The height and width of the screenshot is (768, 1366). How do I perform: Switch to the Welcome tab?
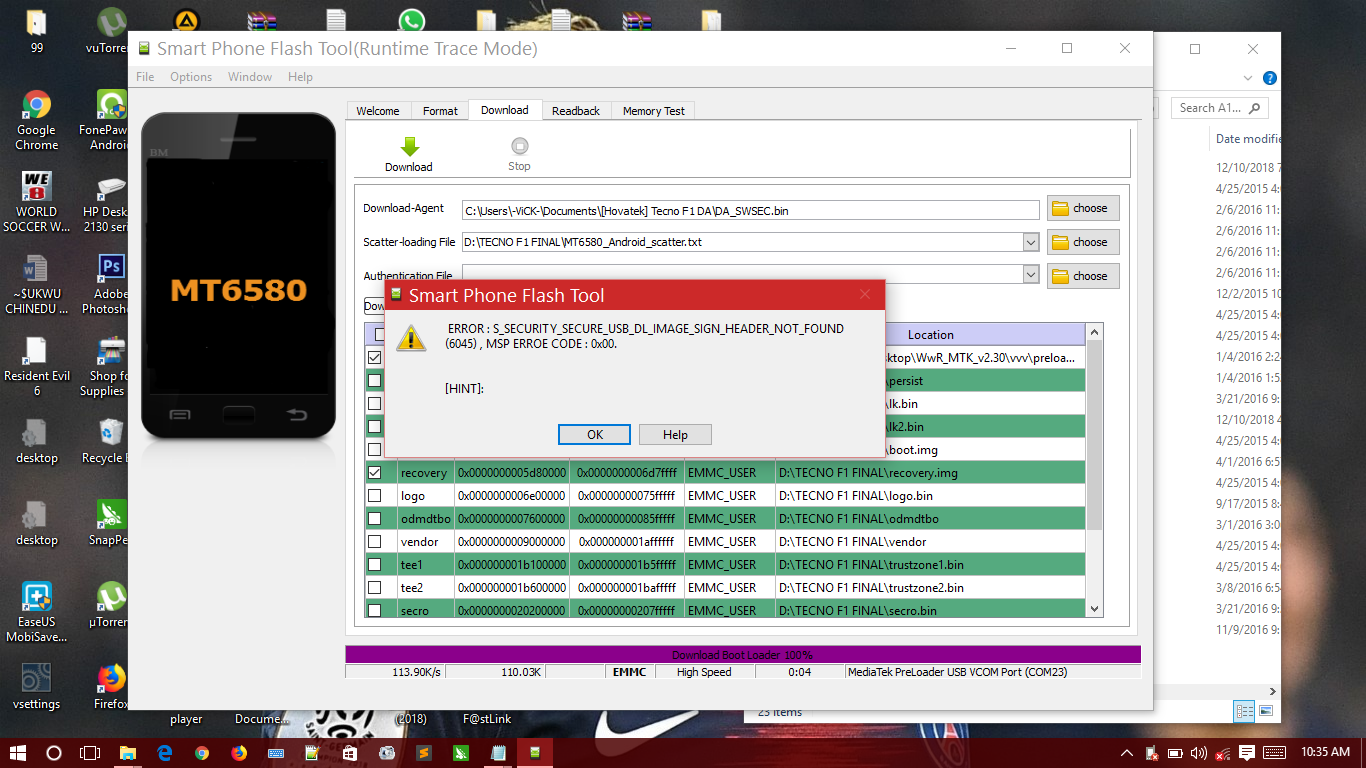tap(378, 111)
